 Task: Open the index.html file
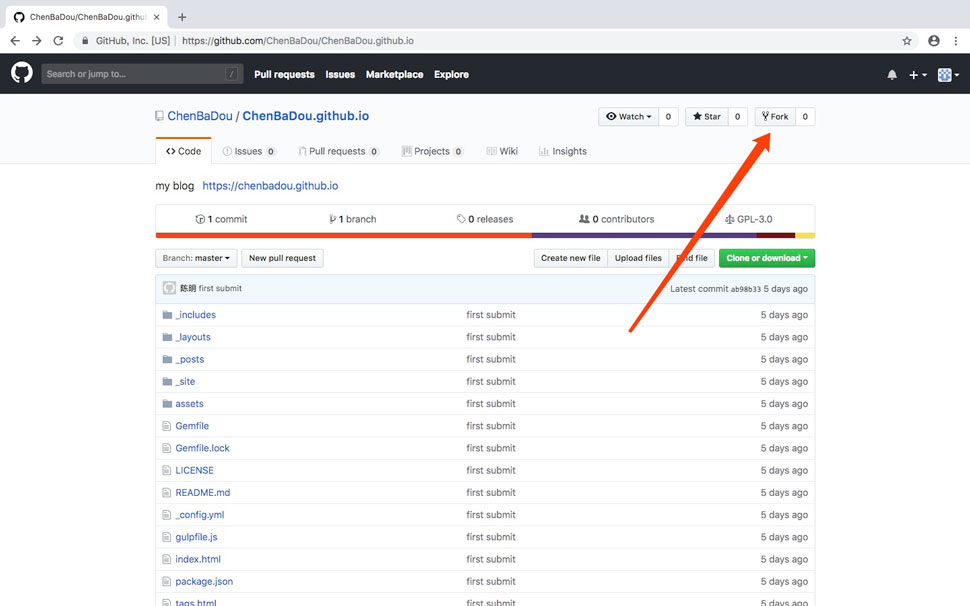pos(198,560)
